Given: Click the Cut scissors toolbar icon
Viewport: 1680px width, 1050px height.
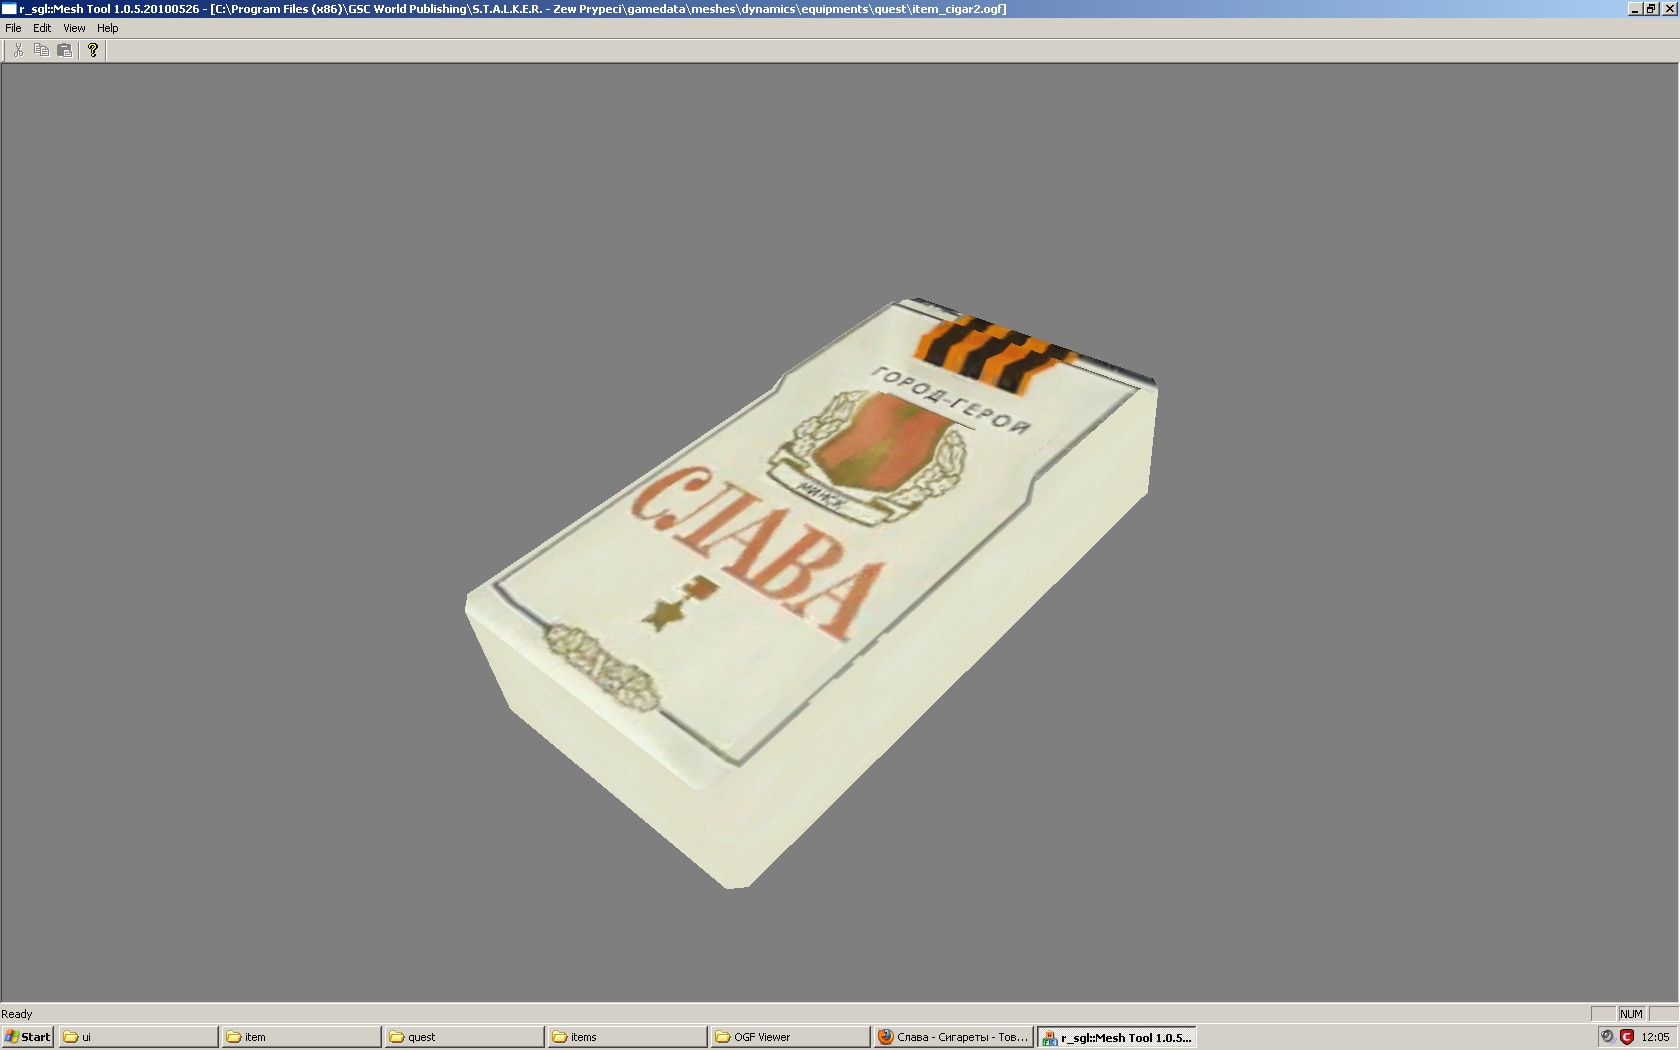Looking at the screenshot, I should point(18,50).
